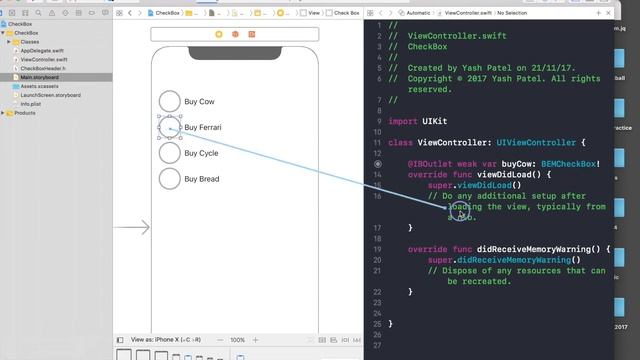
Task: Go back in storyboard editor history
Action: click(x=130, y=13)
